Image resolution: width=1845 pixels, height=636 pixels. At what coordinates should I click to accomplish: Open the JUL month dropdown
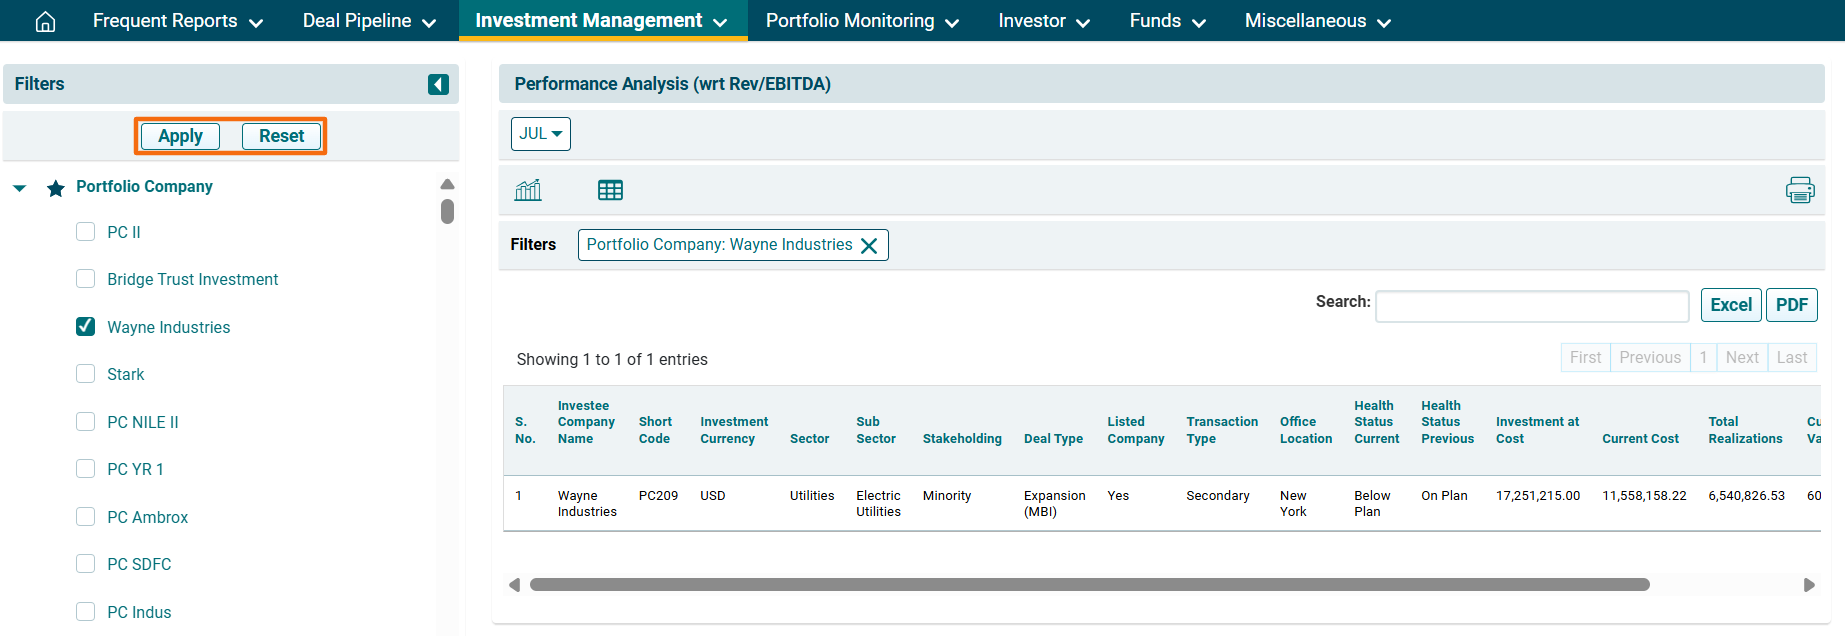(x=540, y=134)
